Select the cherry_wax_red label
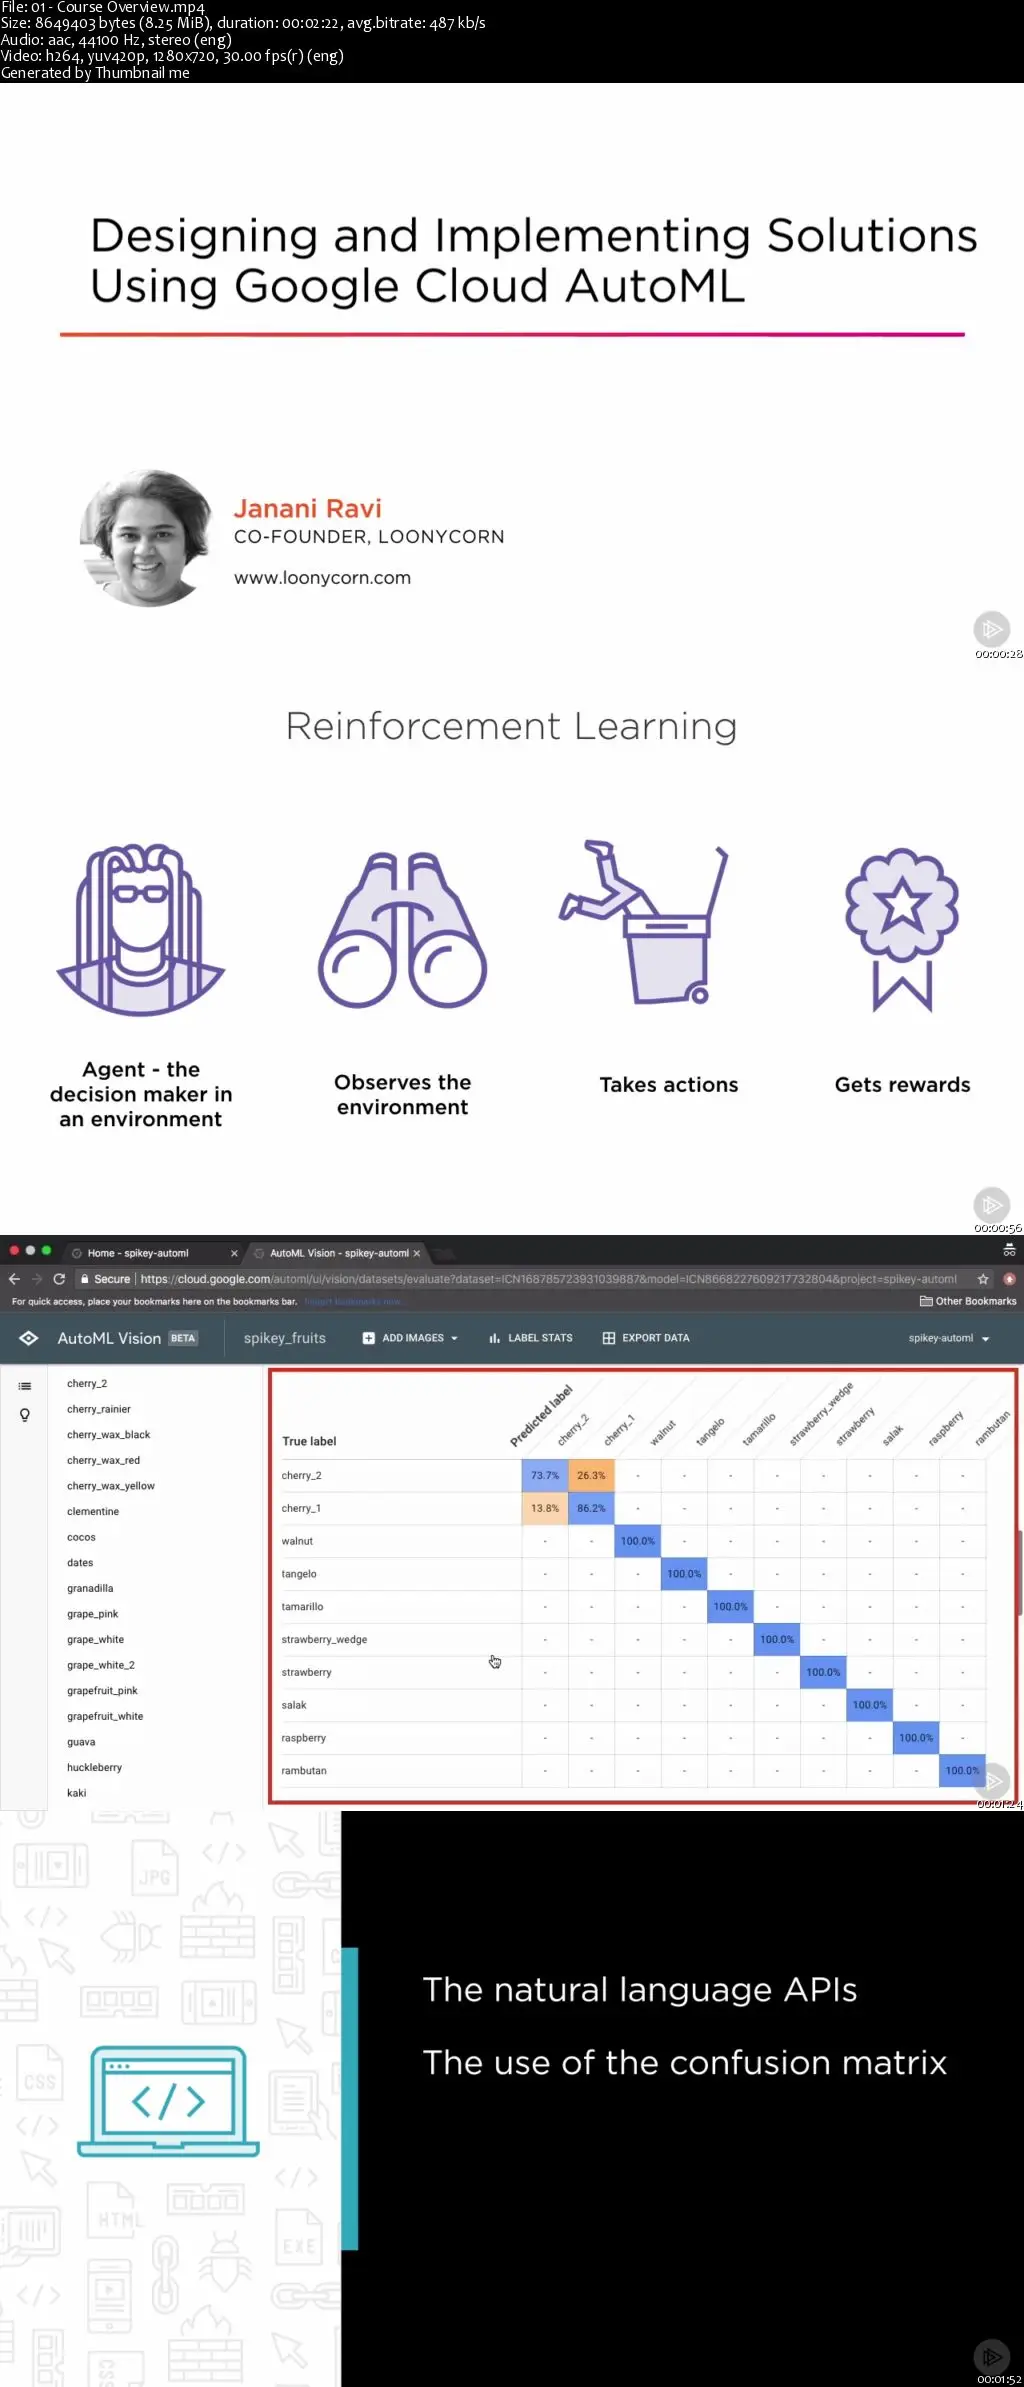Viewport: 1024px width, 2387px height. (104, 1460)
